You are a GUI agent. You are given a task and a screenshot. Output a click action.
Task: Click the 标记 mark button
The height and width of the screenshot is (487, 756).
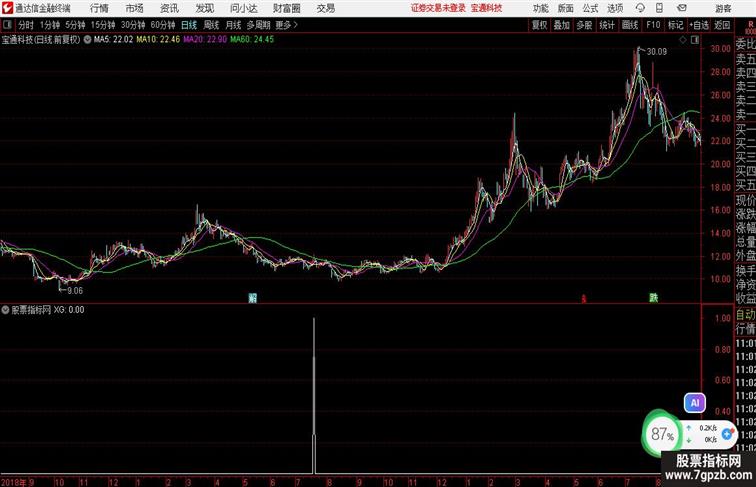[675, 25]
